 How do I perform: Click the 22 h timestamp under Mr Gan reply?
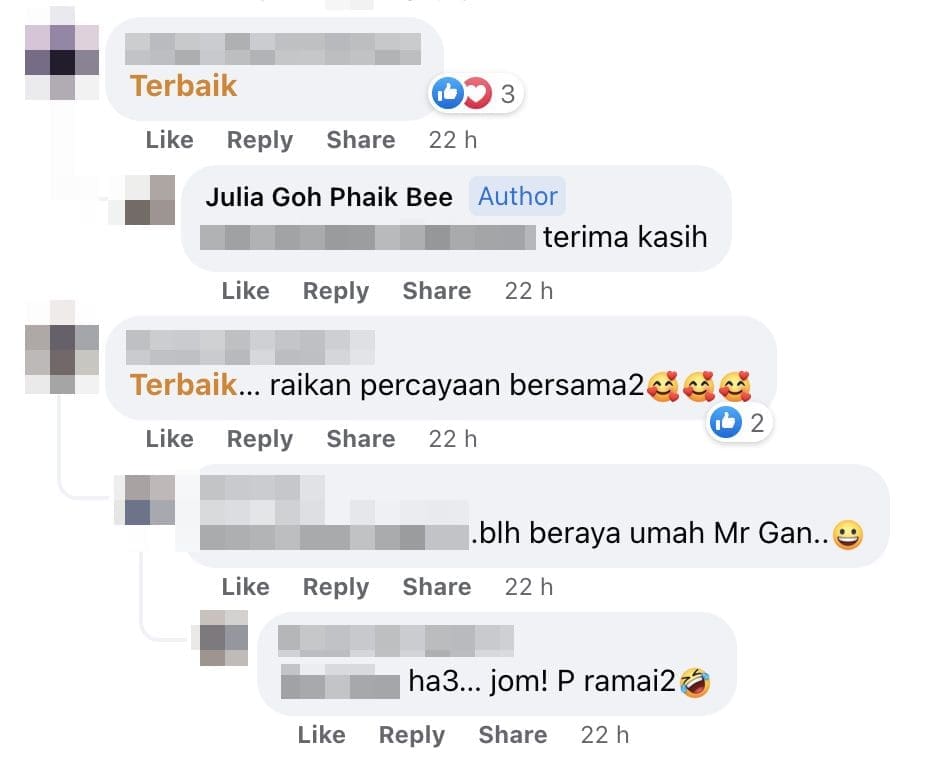click(x=529, y=587)
